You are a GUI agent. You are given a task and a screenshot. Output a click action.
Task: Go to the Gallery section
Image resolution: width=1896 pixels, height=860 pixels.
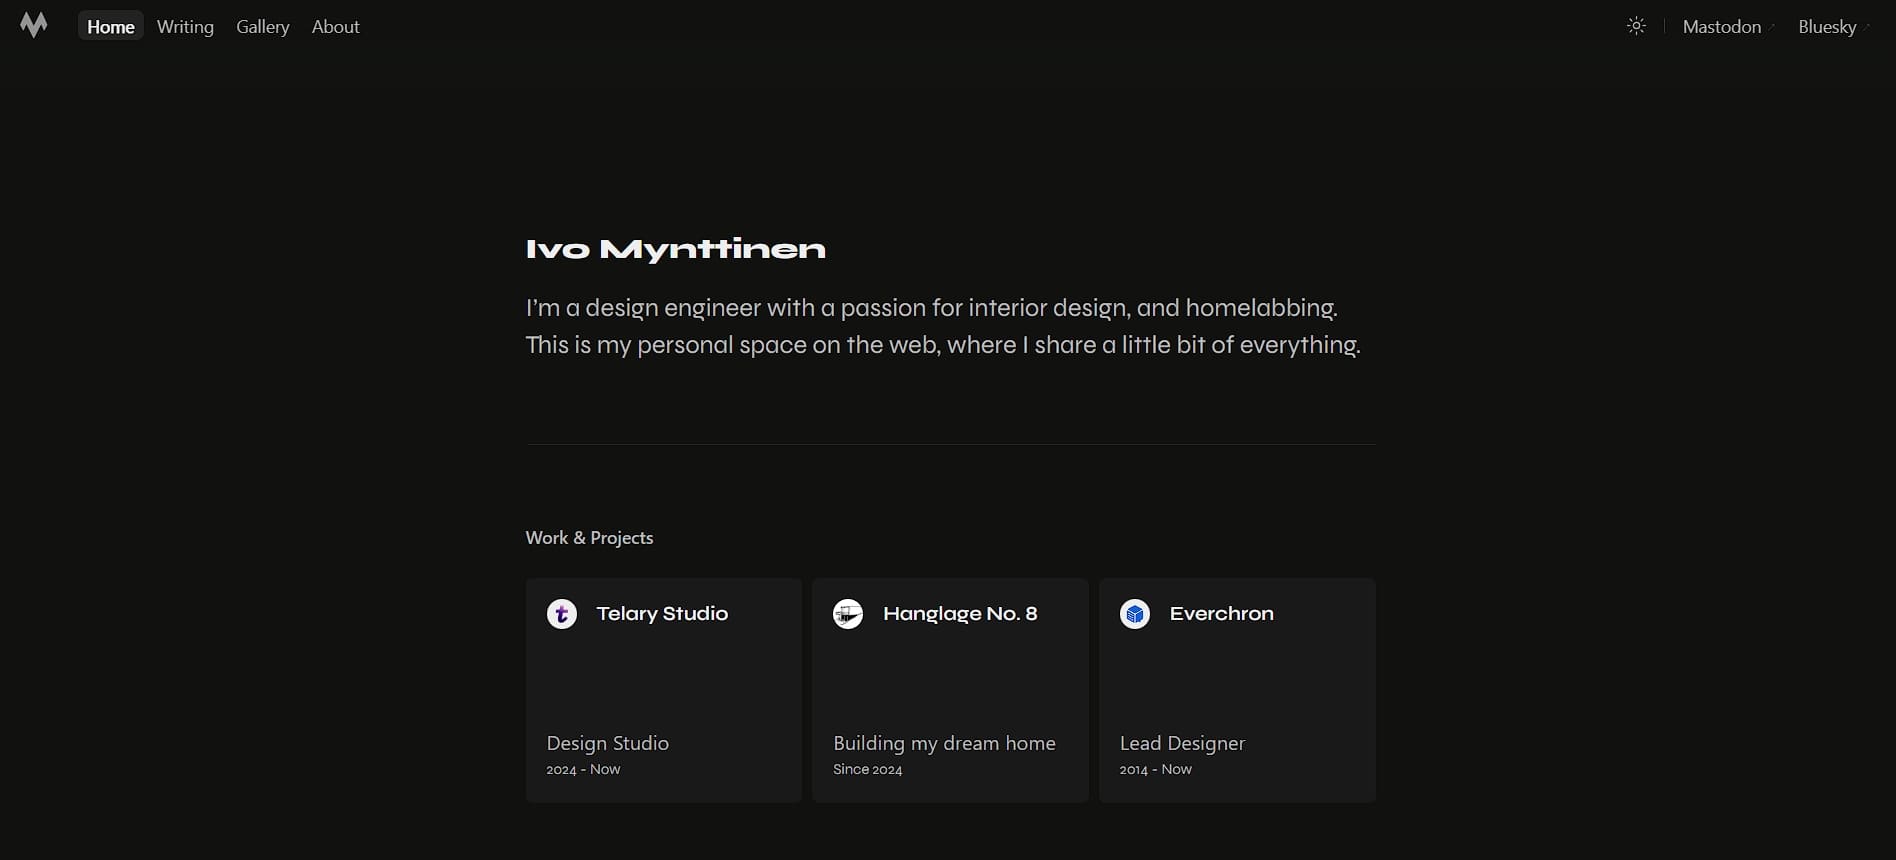coord(263,27)
